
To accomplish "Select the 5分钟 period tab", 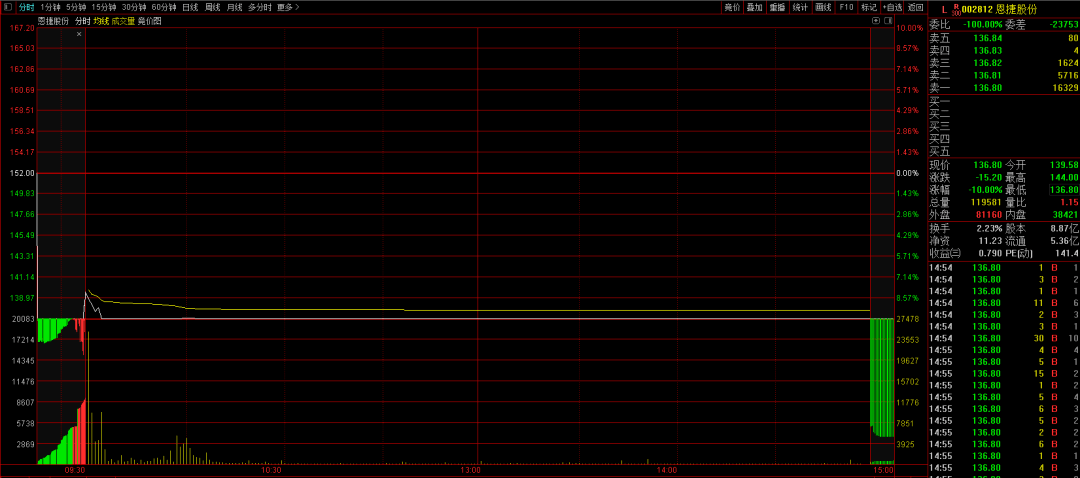I will pyautogui.click(x=76, y=7).
